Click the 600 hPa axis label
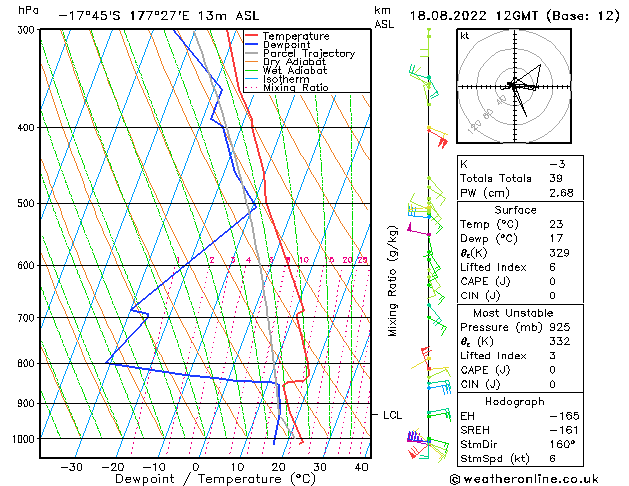Viewport: 629px width, 486px height. pyautogui.click(x=28, y=265)
